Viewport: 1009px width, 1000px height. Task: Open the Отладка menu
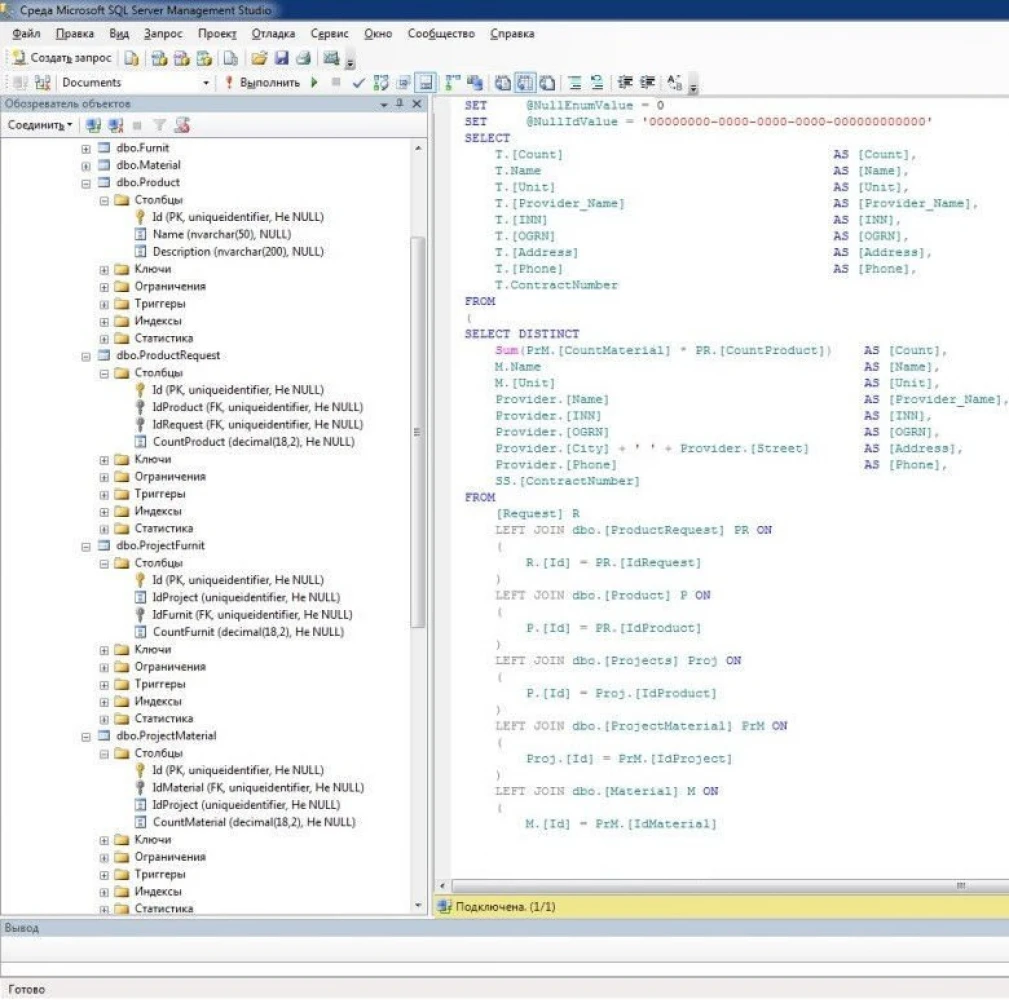pos(273,33)
